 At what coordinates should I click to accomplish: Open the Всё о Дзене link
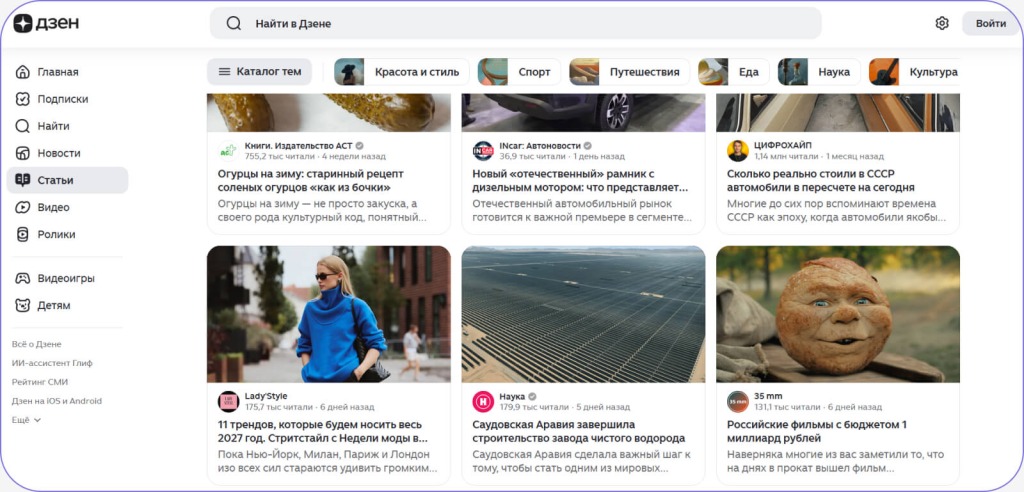37,344
